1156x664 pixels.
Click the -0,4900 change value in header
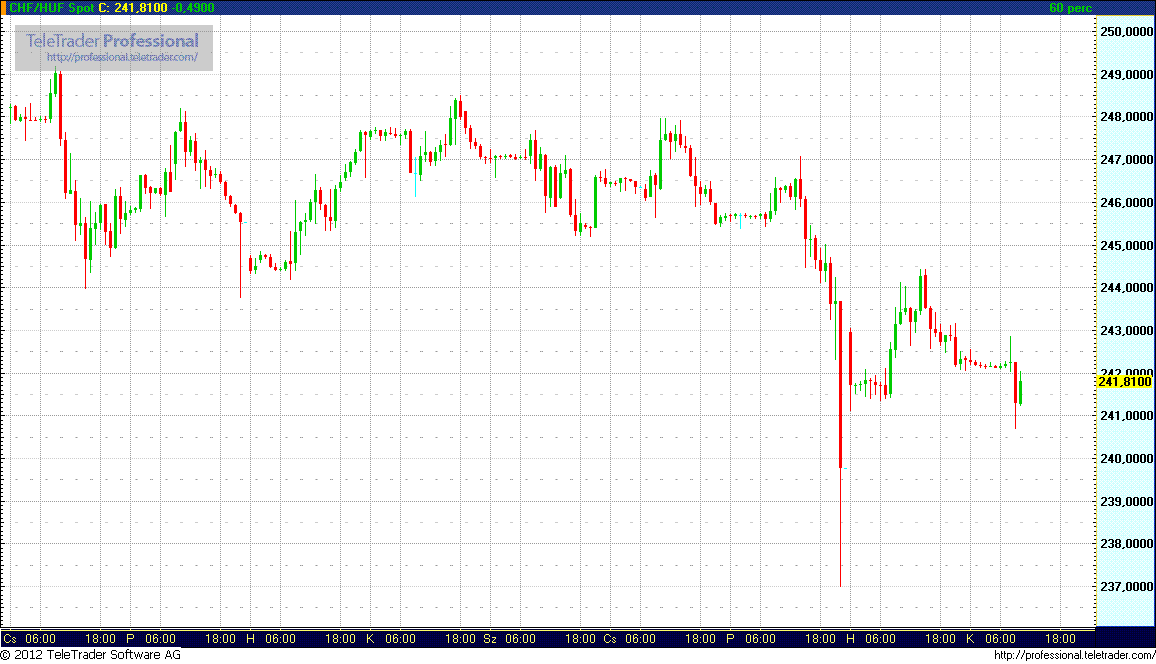coord(193,7)
